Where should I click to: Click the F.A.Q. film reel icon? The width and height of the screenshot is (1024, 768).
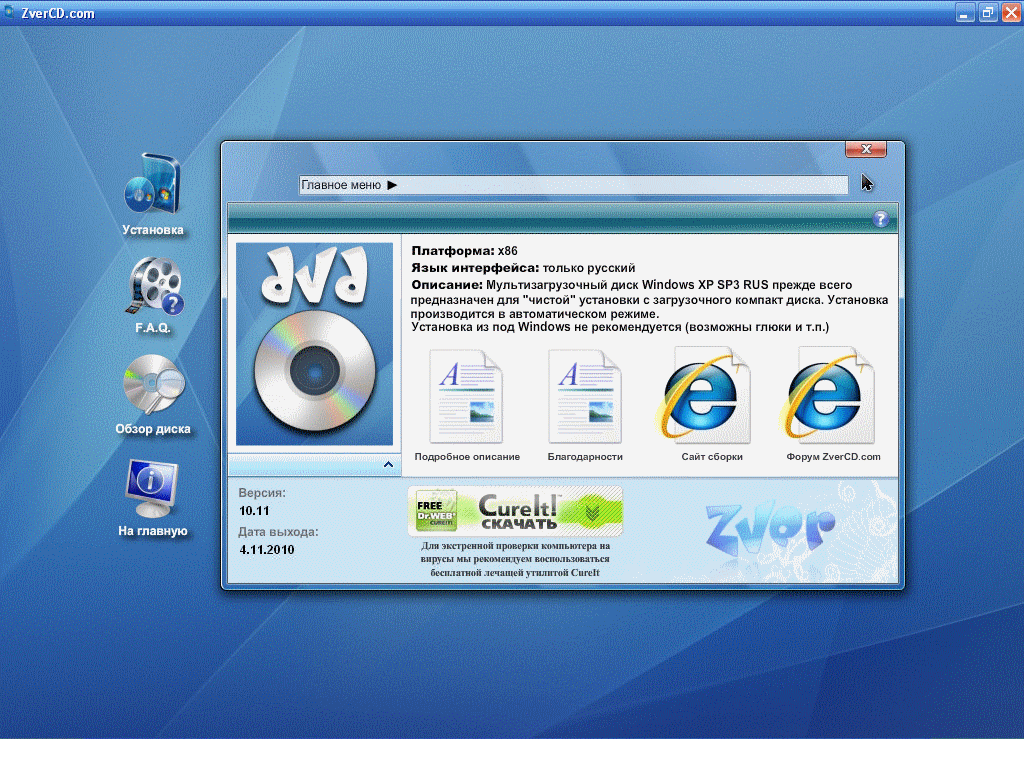point(153,284)
